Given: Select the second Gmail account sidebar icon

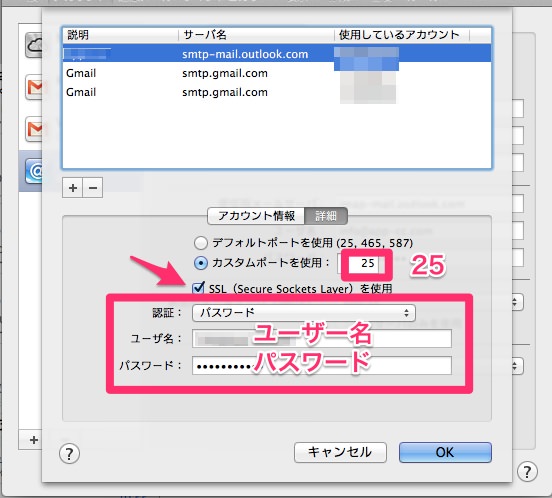Looking at the screenshot, I should (x=34, y=129).
